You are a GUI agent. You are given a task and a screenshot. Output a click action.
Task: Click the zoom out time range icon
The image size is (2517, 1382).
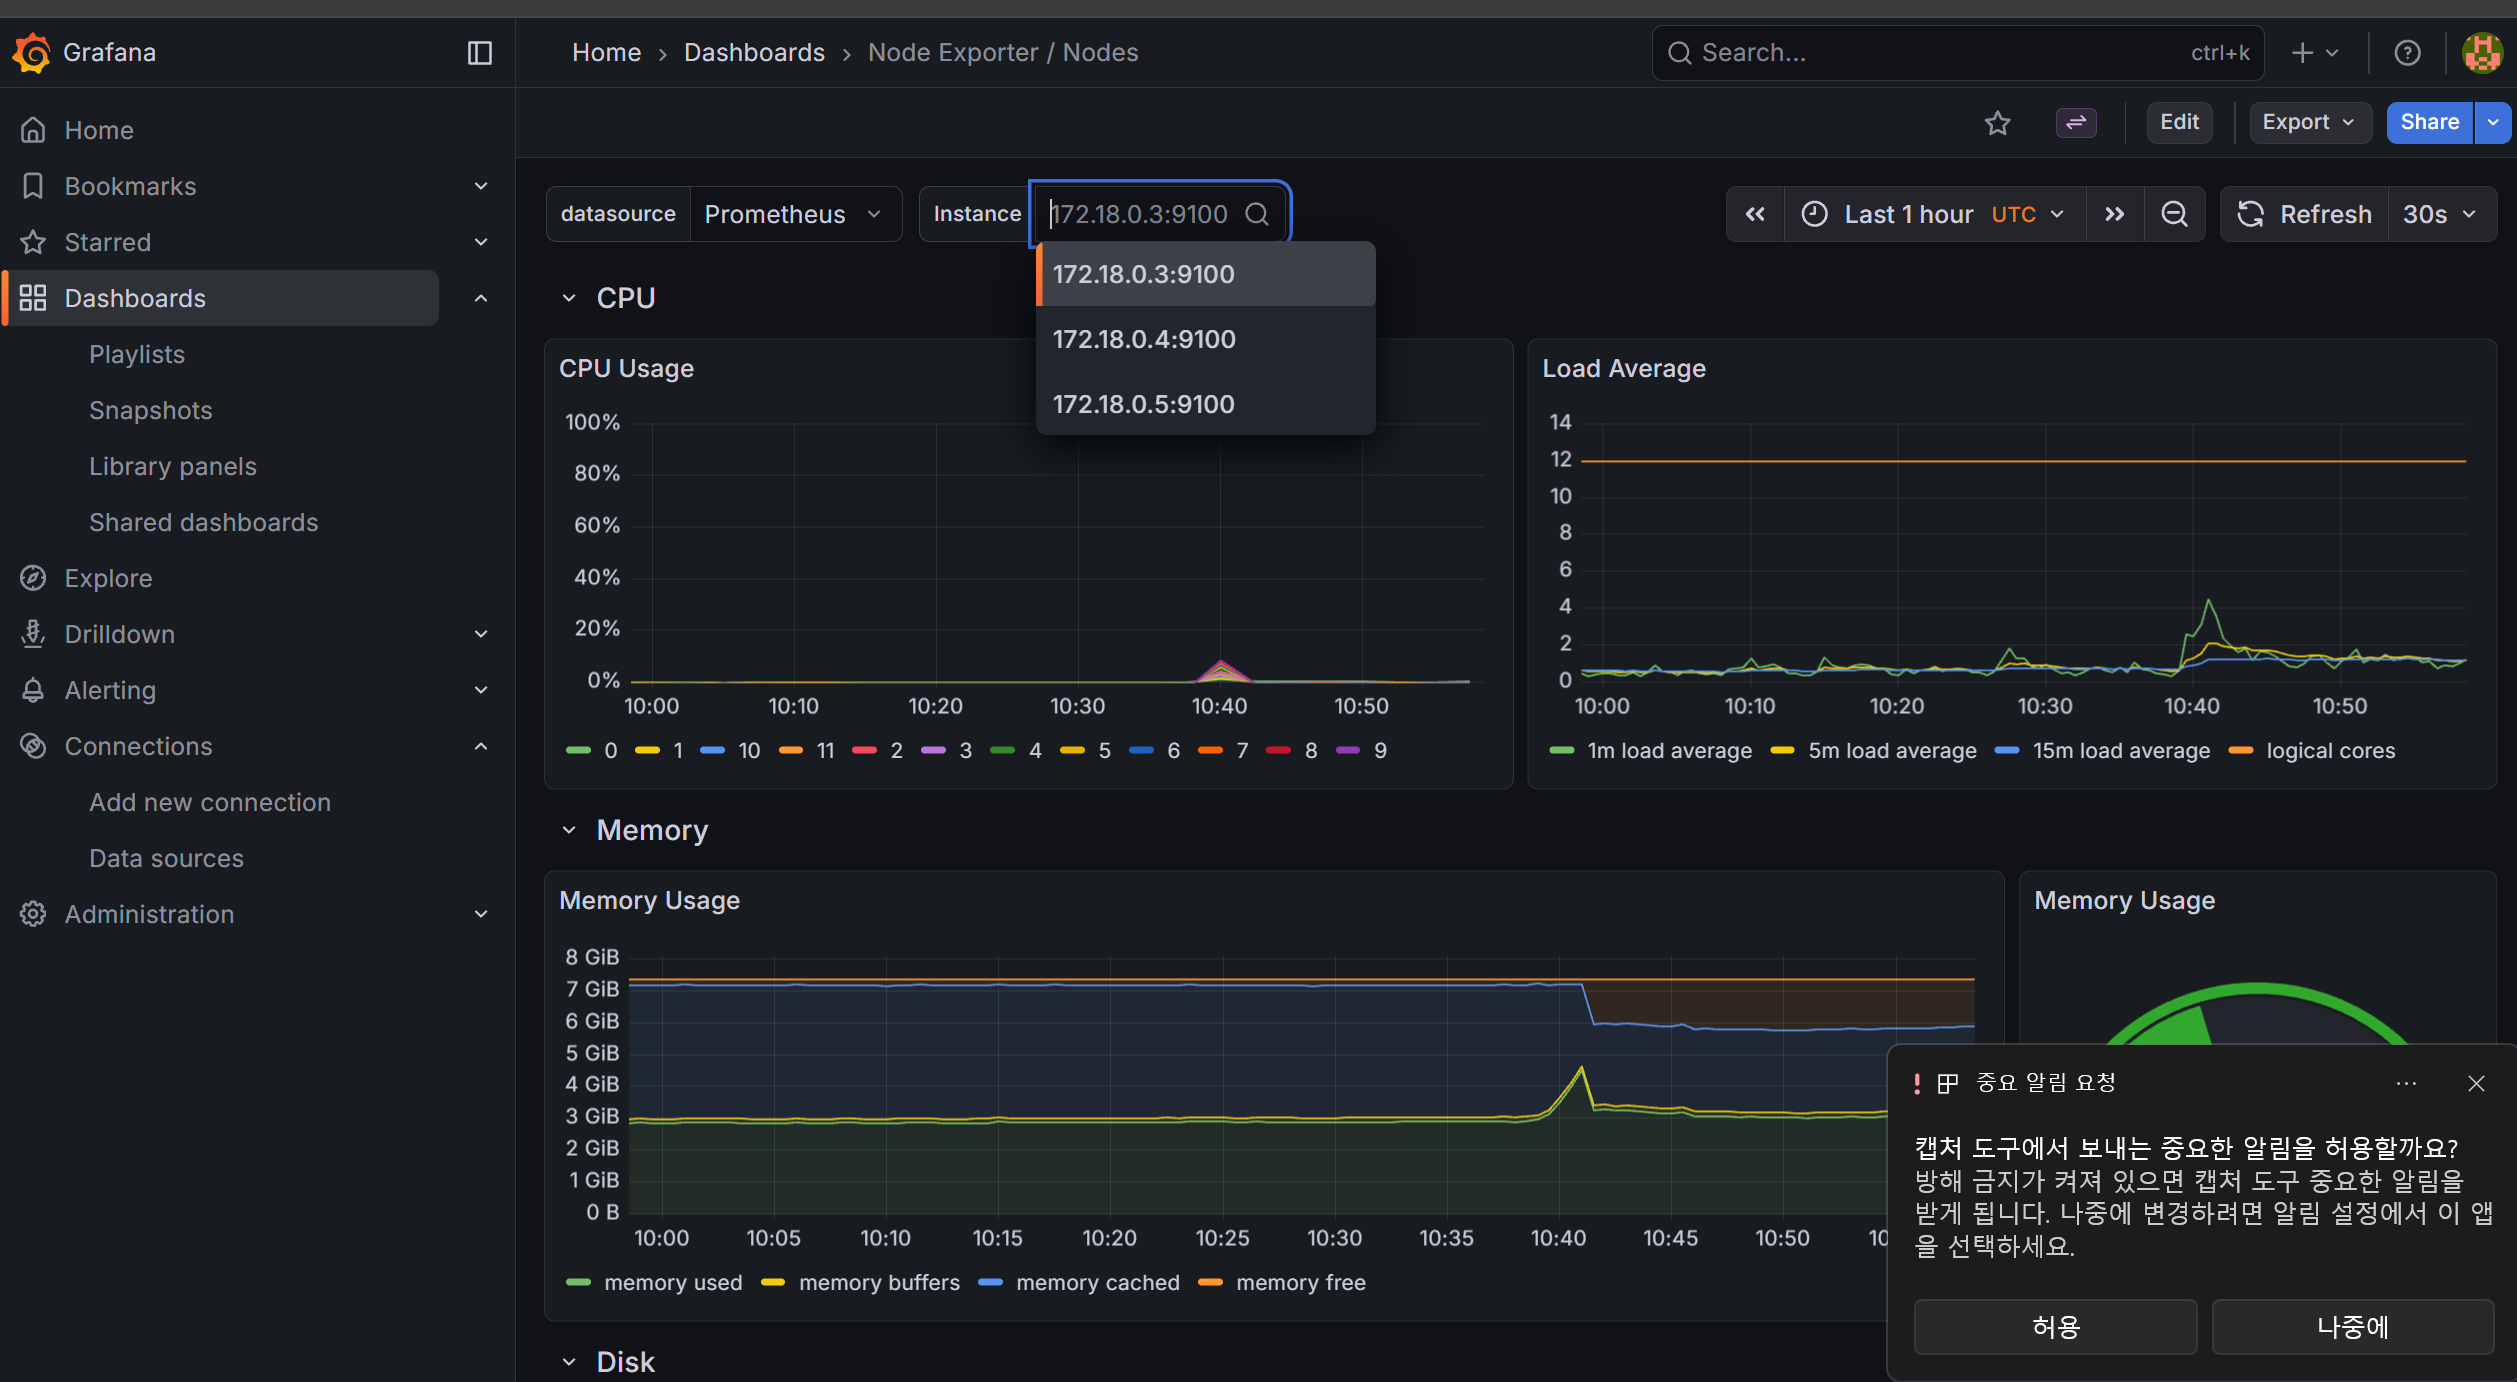[x=2174, y=214]
